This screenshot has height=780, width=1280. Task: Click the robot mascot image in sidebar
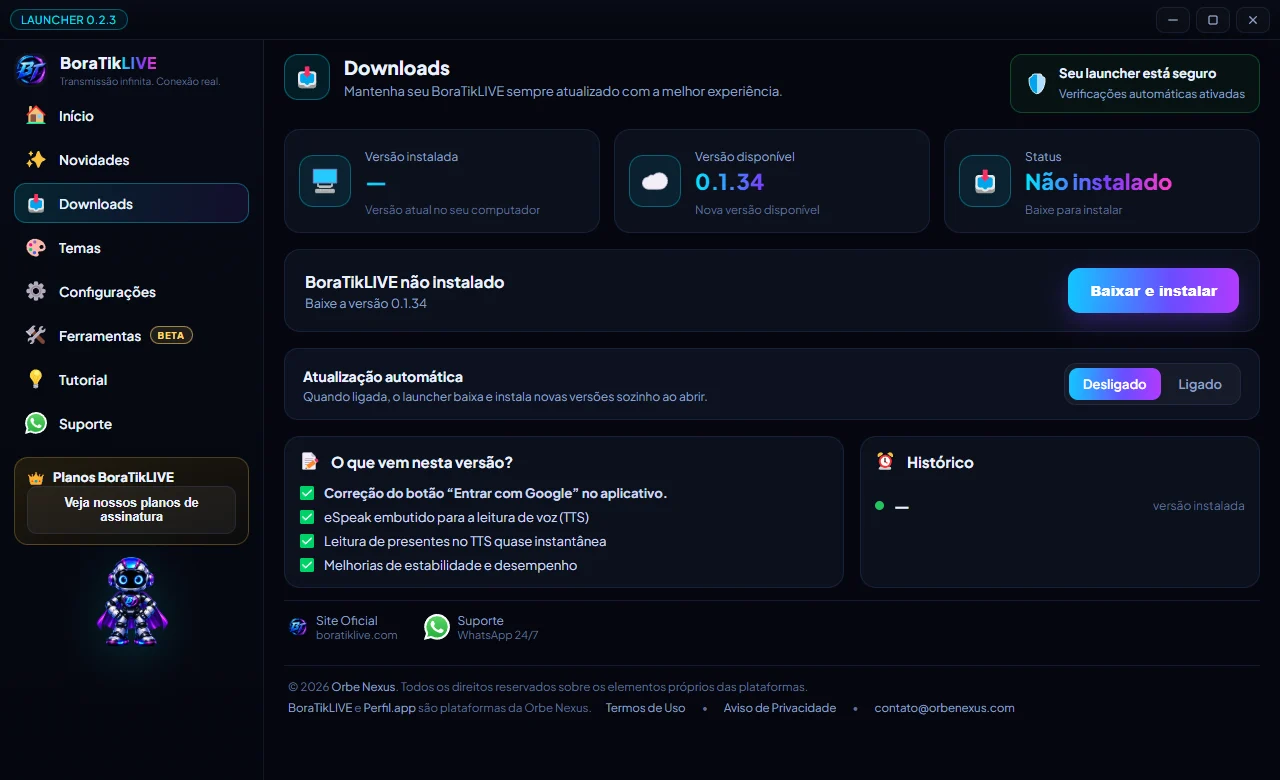click(131, 600)
